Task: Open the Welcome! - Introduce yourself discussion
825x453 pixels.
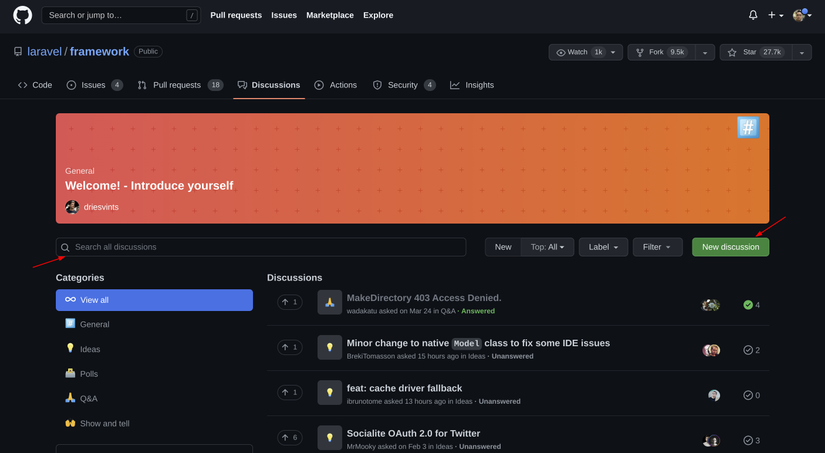Action: tap(149, 186)
